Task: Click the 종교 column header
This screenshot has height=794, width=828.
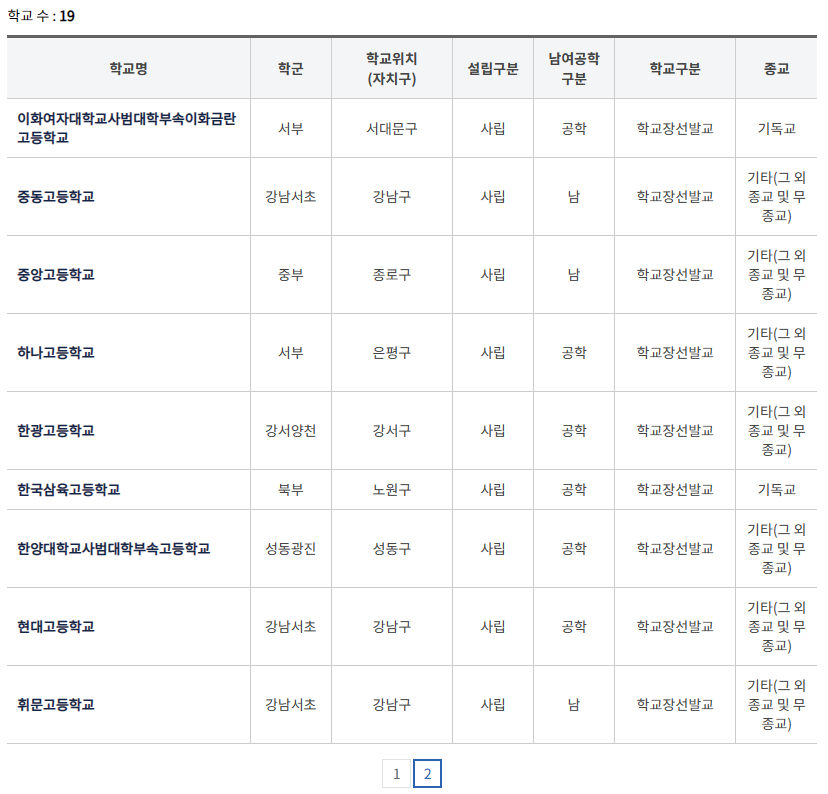Action: tap(776, 68)
